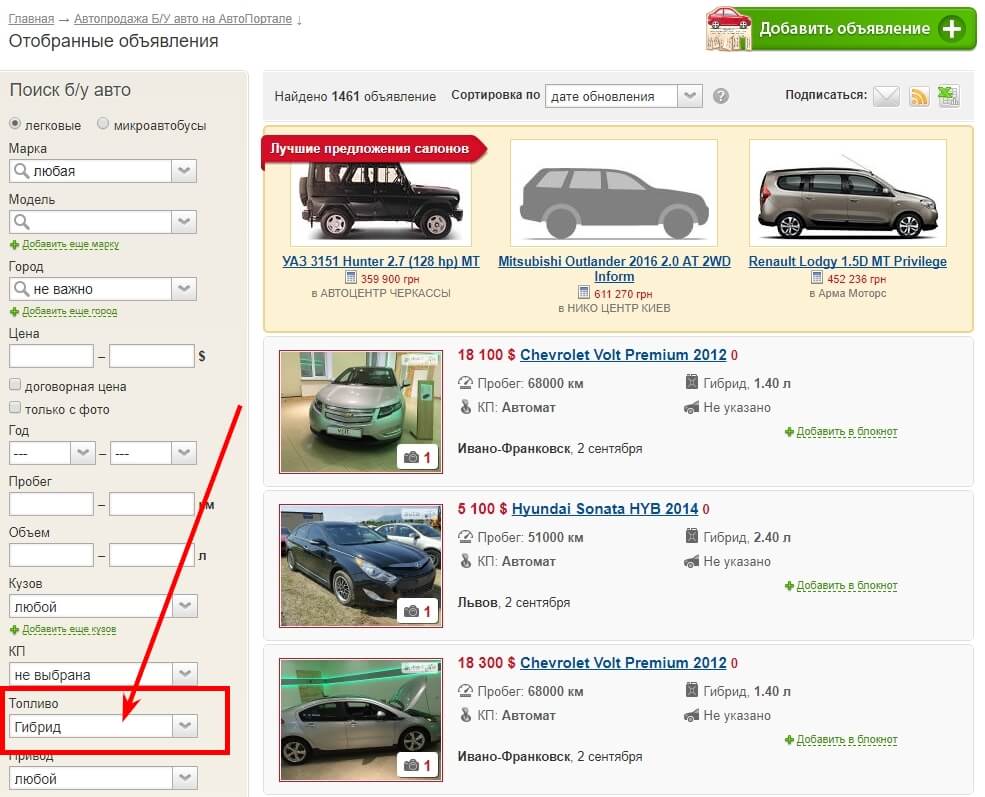985x797 pixels.
Task: Click photo count camera icon on Hyundai Sonata
Action: click(x=411, y=611)
